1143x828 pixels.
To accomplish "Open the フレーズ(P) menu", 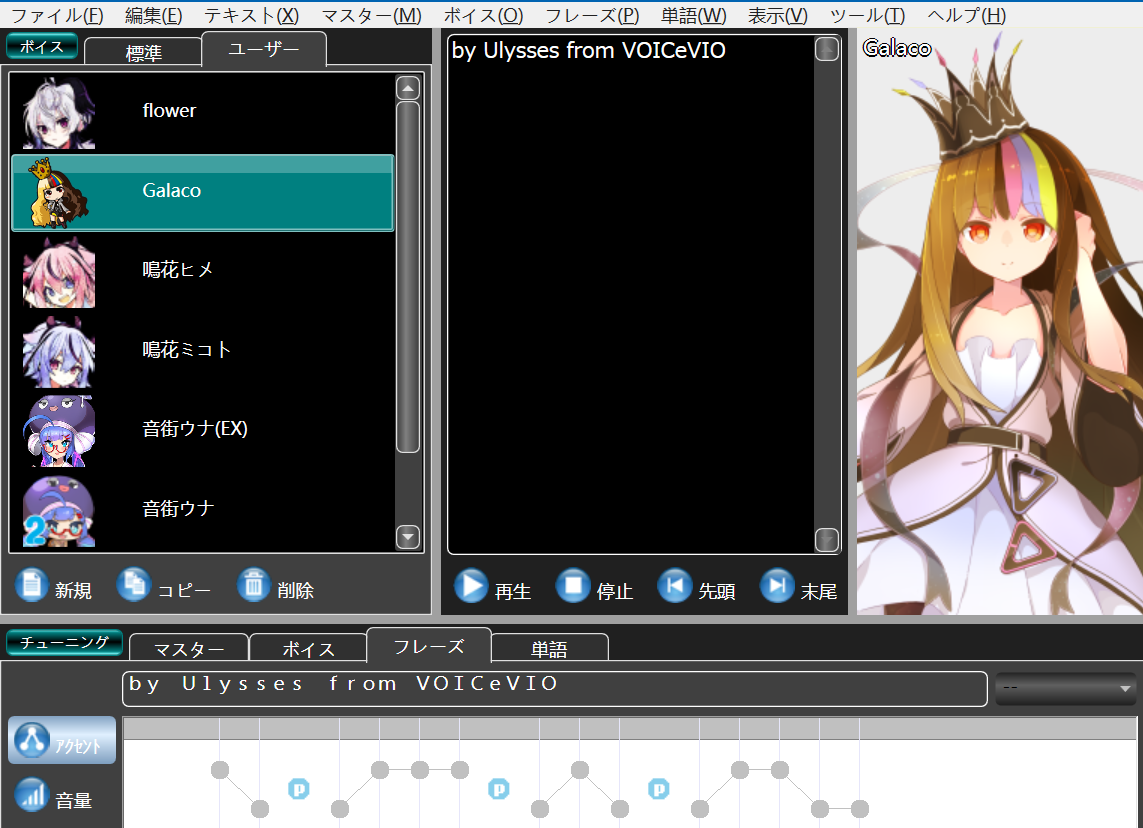I will [592, 15].
